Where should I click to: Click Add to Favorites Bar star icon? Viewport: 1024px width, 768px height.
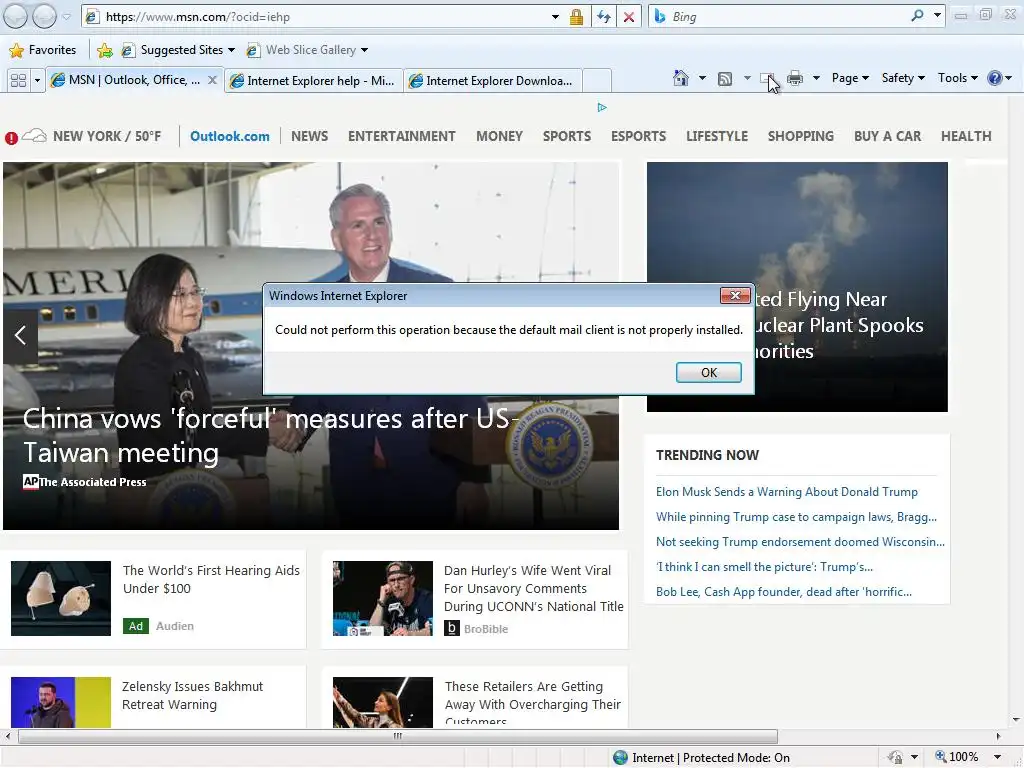[104, 50]
